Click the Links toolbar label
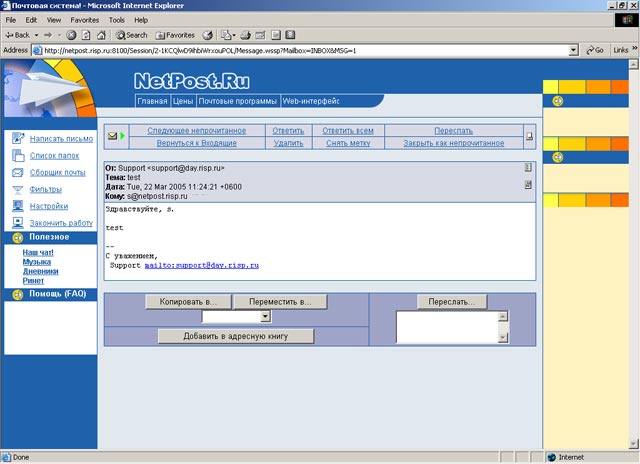This screenshot has height=464, width=640. (x=620, y=50)
